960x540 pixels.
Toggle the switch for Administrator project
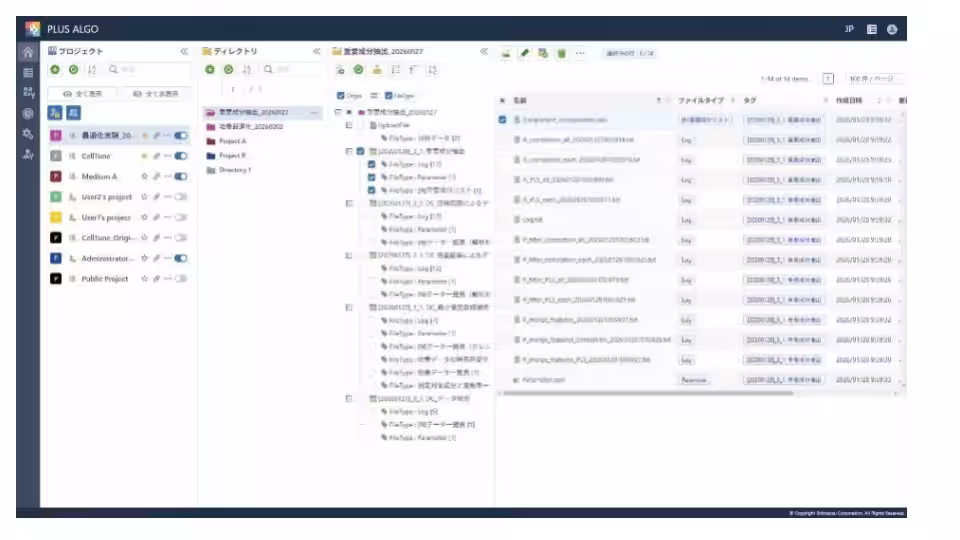click(x=181, y=258)
